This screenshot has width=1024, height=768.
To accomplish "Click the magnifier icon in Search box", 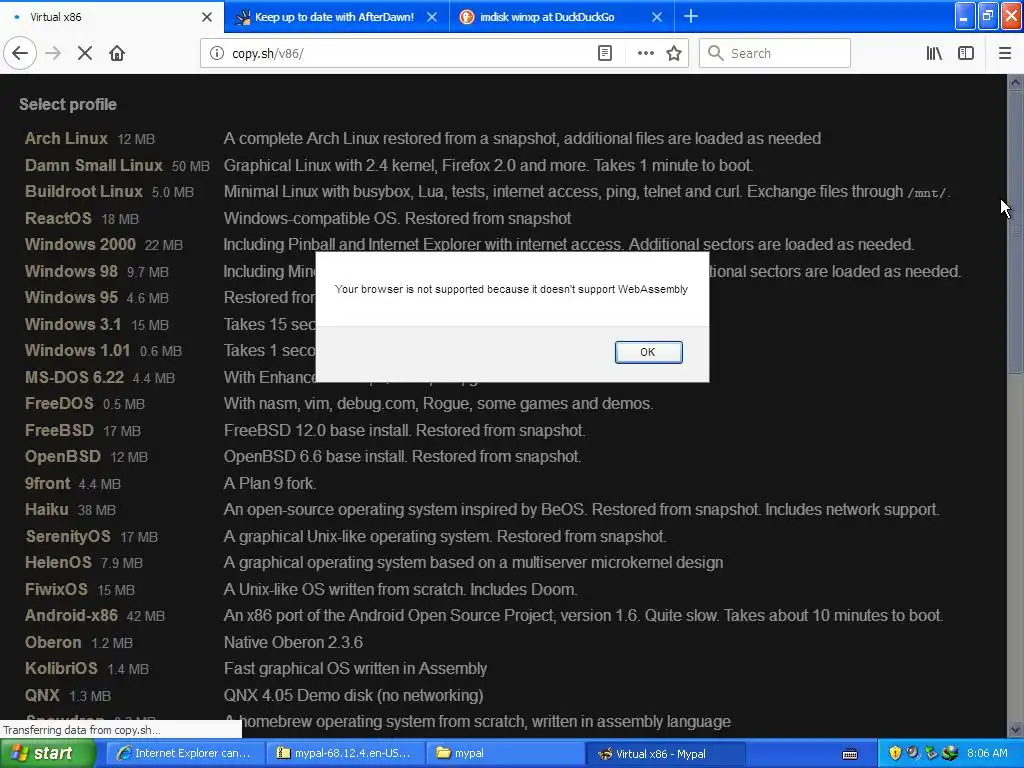I will click(x=716, y=53).
